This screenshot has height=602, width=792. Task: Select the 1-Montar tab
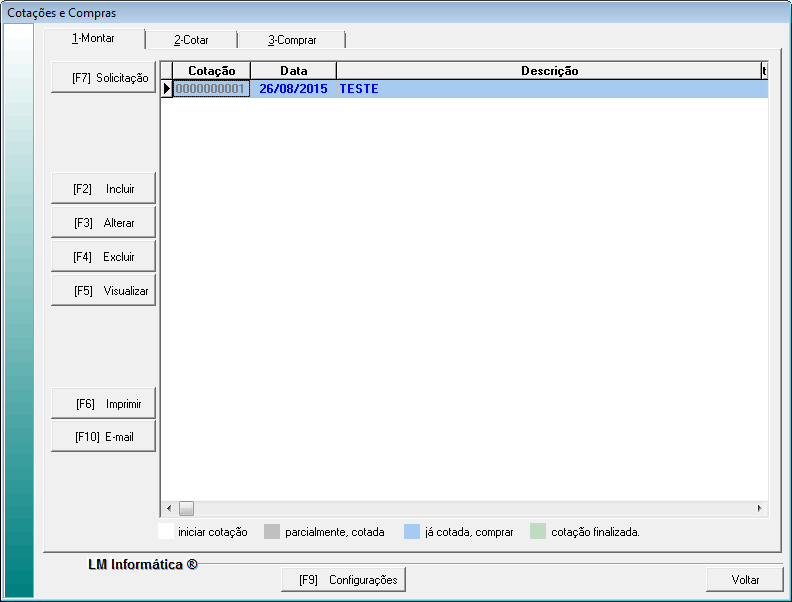(x=94, y=38)
